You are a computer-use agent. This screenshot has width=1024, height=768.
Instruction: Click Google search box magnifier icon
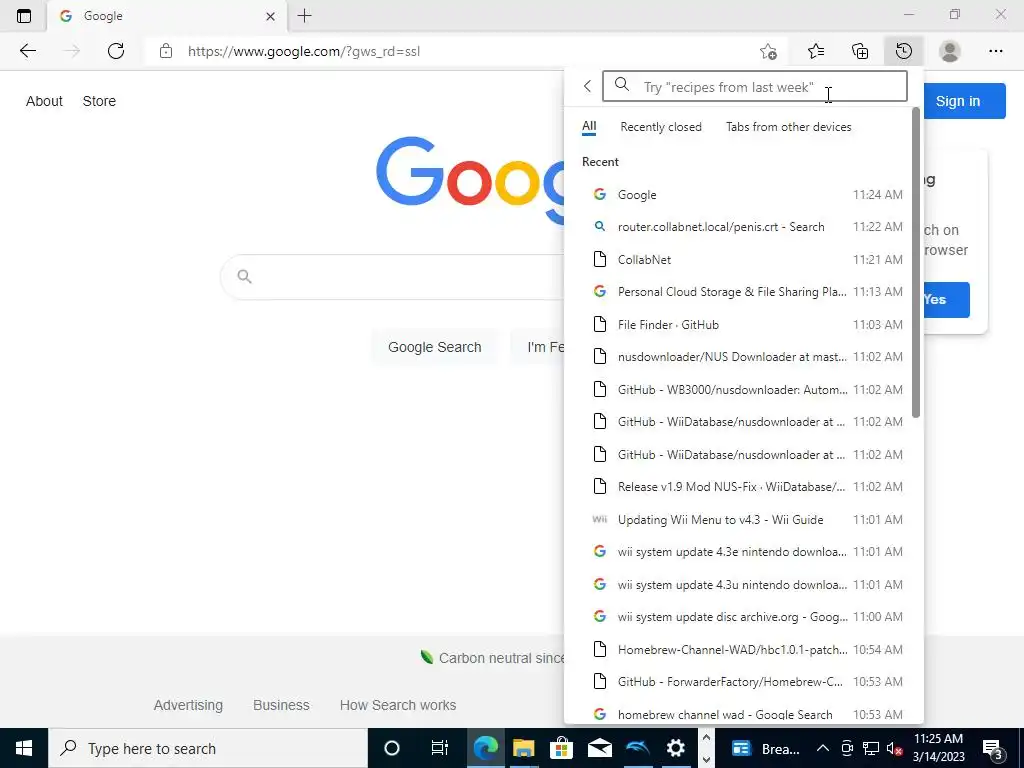click(244, 276)
